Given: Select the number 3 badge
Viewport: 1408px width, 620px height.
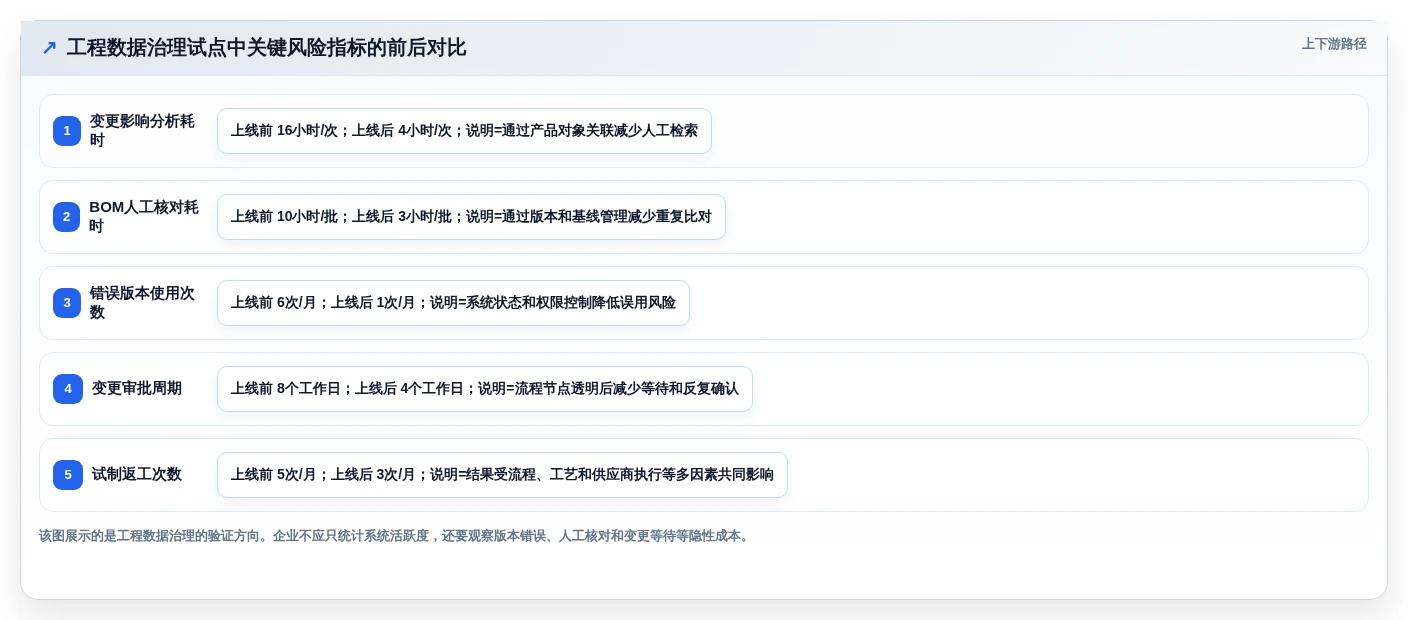Looking at the screenshot, I should point(67,303).
